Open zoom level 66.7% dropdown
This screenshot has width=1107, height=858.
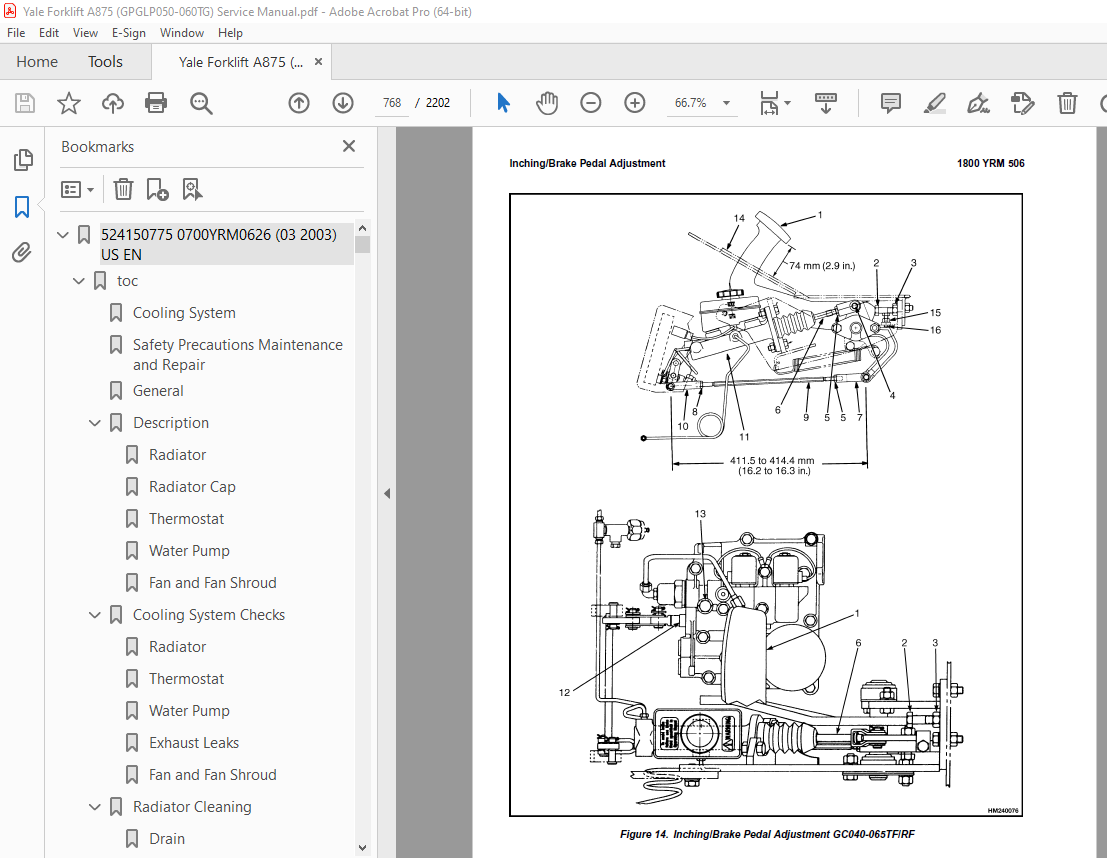[726, 103]
